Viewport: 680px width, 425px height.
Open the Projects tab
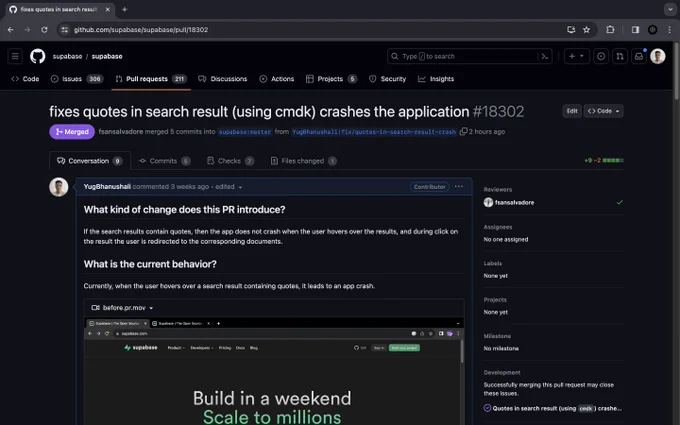(331, 78)
